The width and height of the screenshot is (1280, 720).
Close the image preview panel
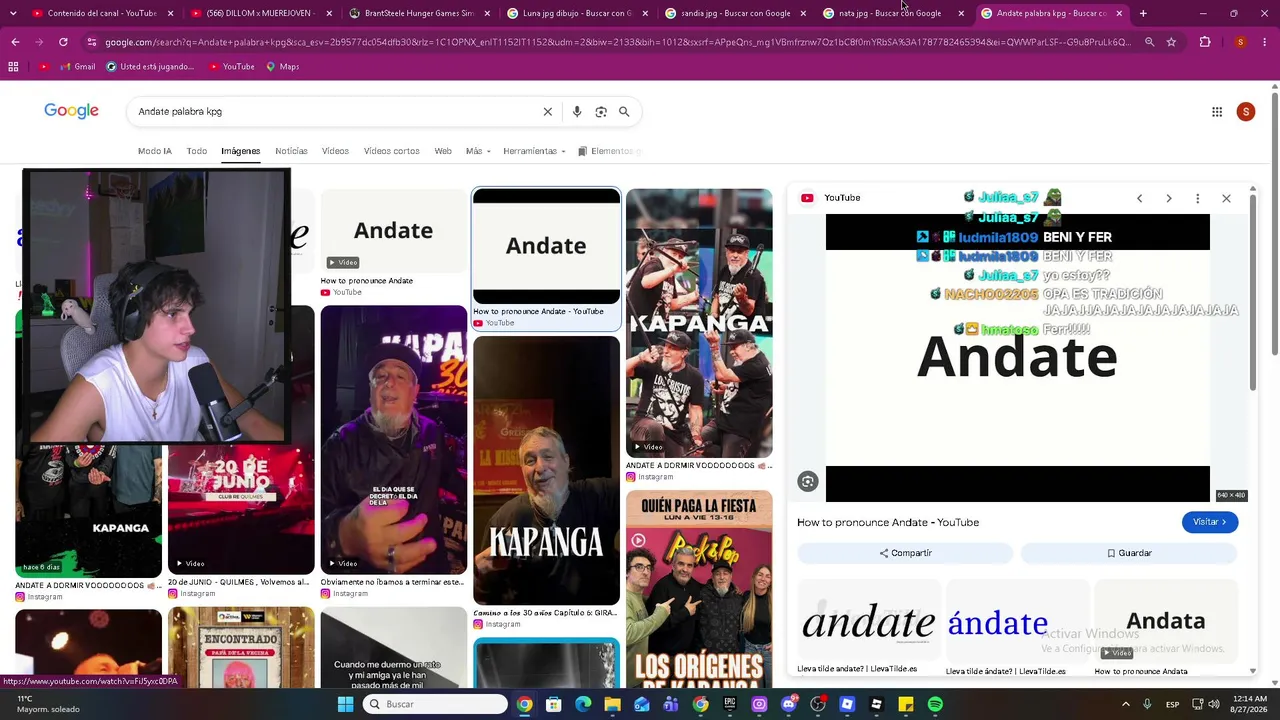[x=1226, y=198]
